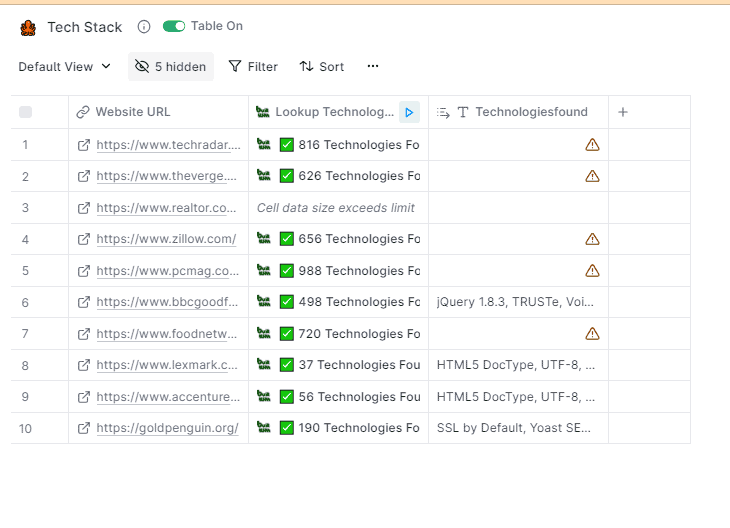
Task: Open the zillow.com link external icon
Action: point(84,239)
